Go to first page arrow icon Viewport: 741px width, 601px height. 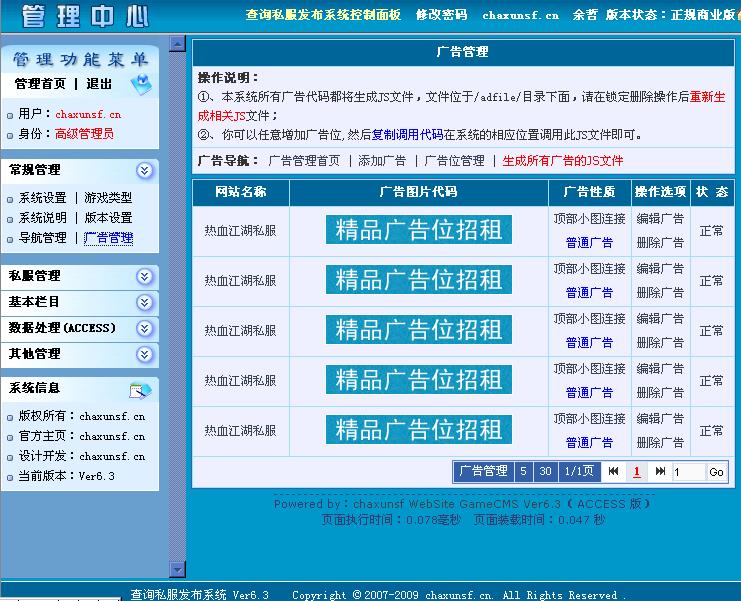point(613,471)
